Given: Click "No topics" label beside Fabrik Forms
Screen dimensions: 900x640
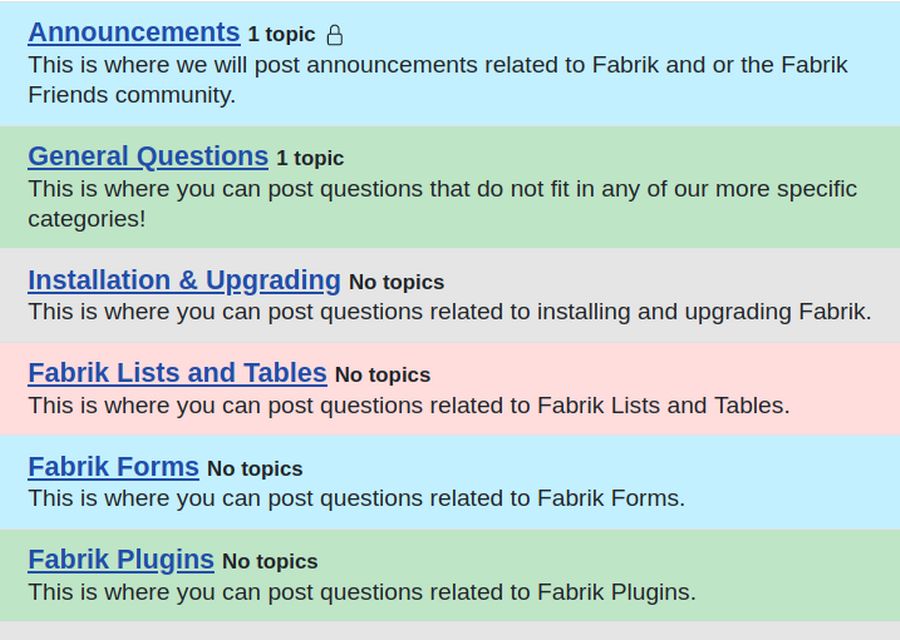Looking at the screenshot, I should [x=254, y=469].
